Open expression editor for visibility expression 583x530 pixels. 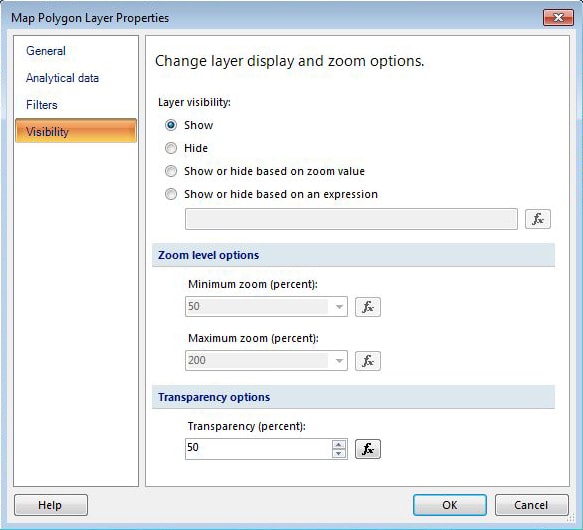[x=538, y=219]
